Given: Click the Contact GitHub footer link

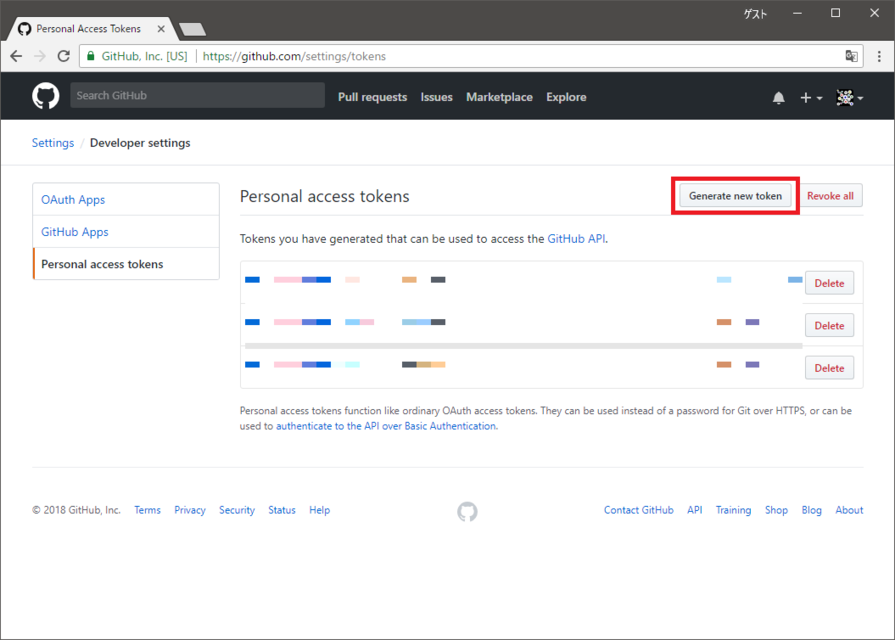Looking at the screenshot, I should pyautogui.click(x=638, y=510).
